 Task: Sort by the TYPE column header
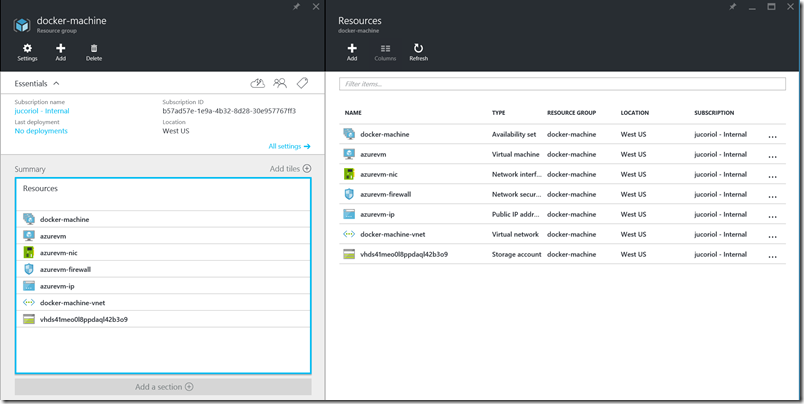tap(498, 113)
